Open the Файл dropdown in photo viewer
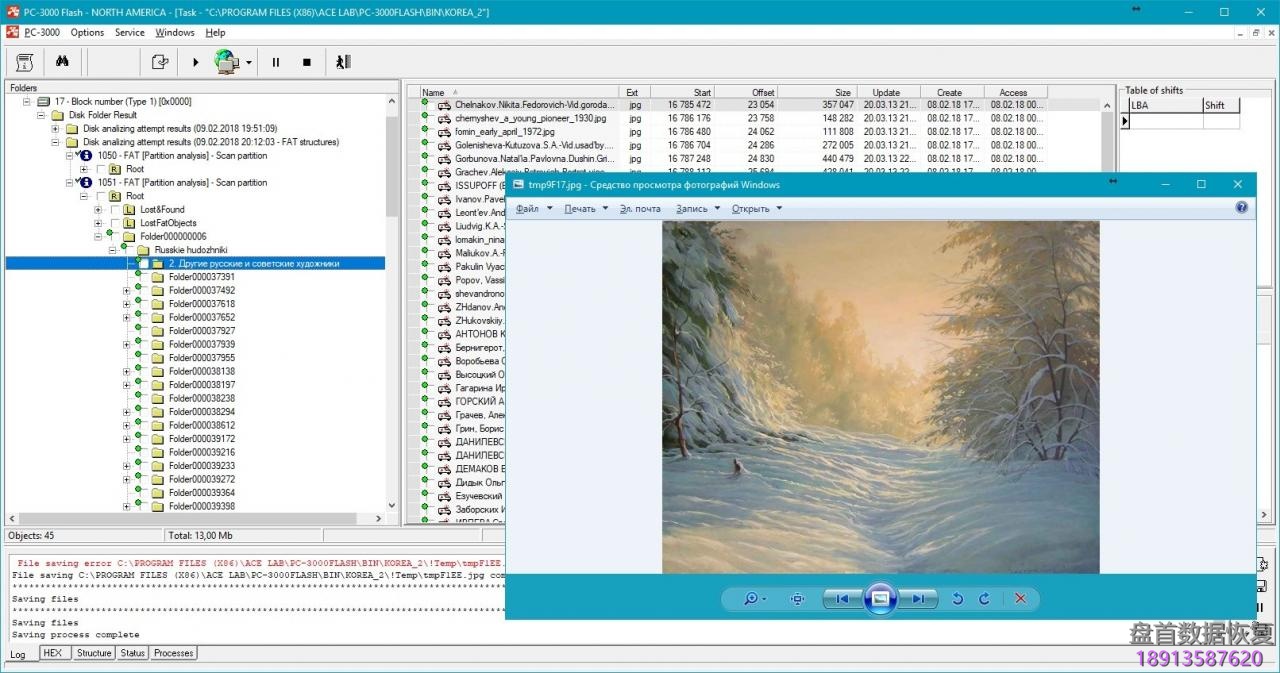The height and width of the screenshot is (673, 1280). coord(532,209)
